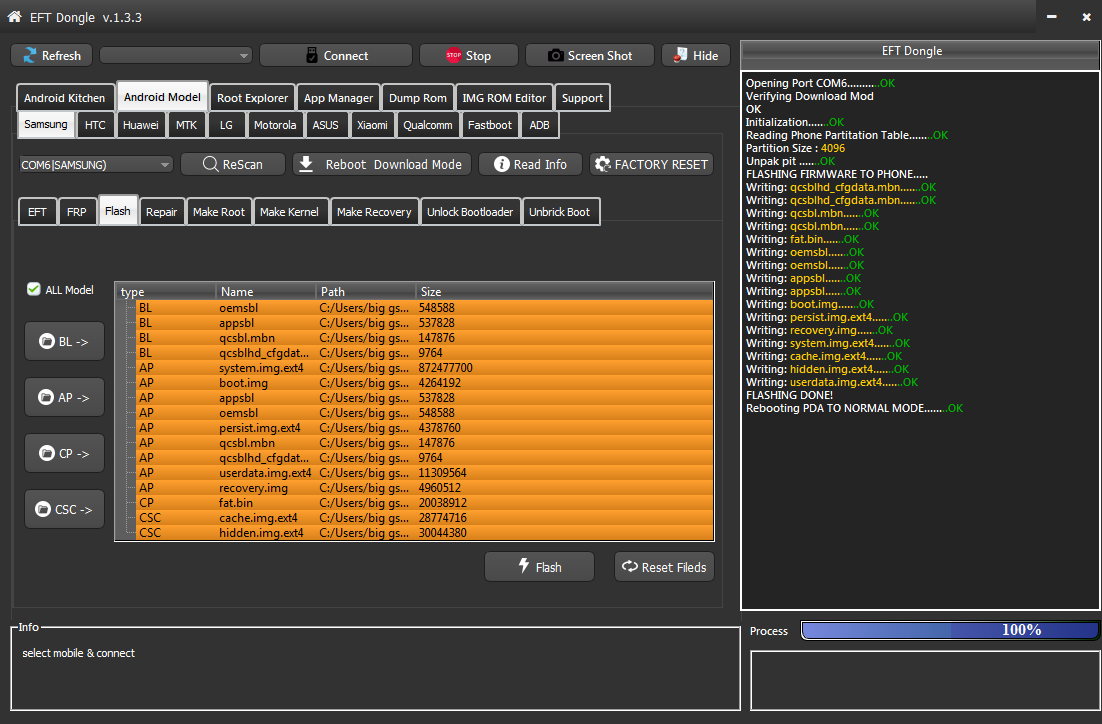Switch to the Android Model tab
1102x724 pixels.
(162, 97)
